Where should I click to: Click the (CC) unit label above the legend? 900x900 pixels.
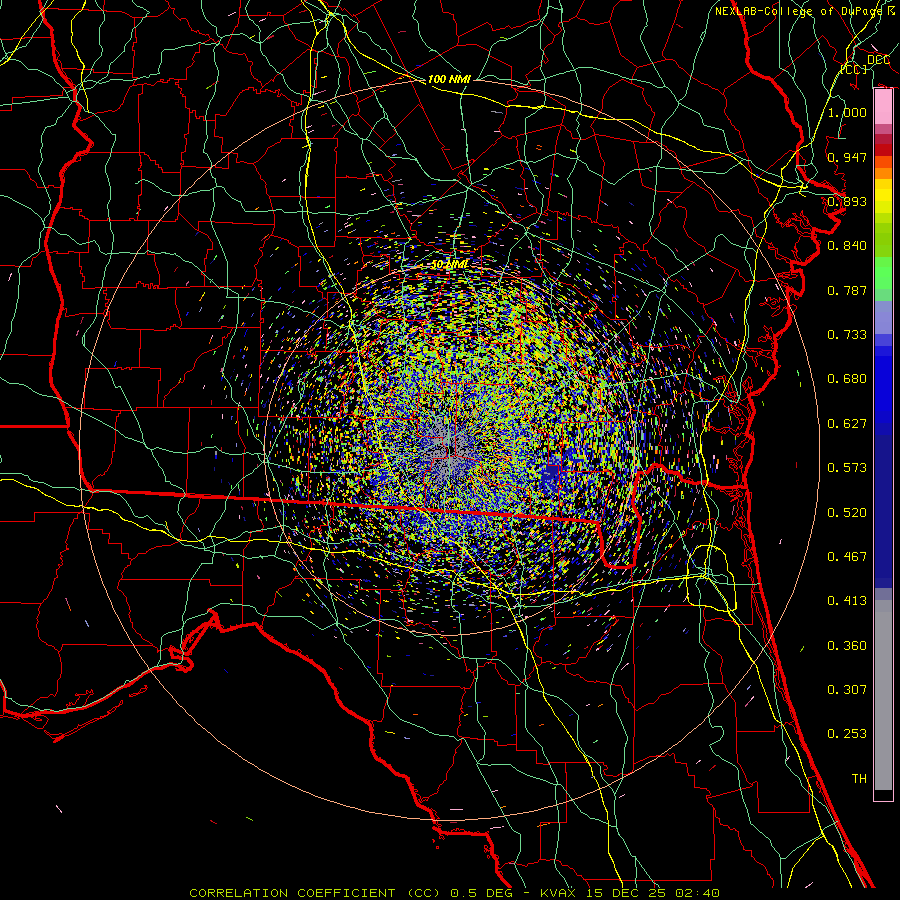854,69
